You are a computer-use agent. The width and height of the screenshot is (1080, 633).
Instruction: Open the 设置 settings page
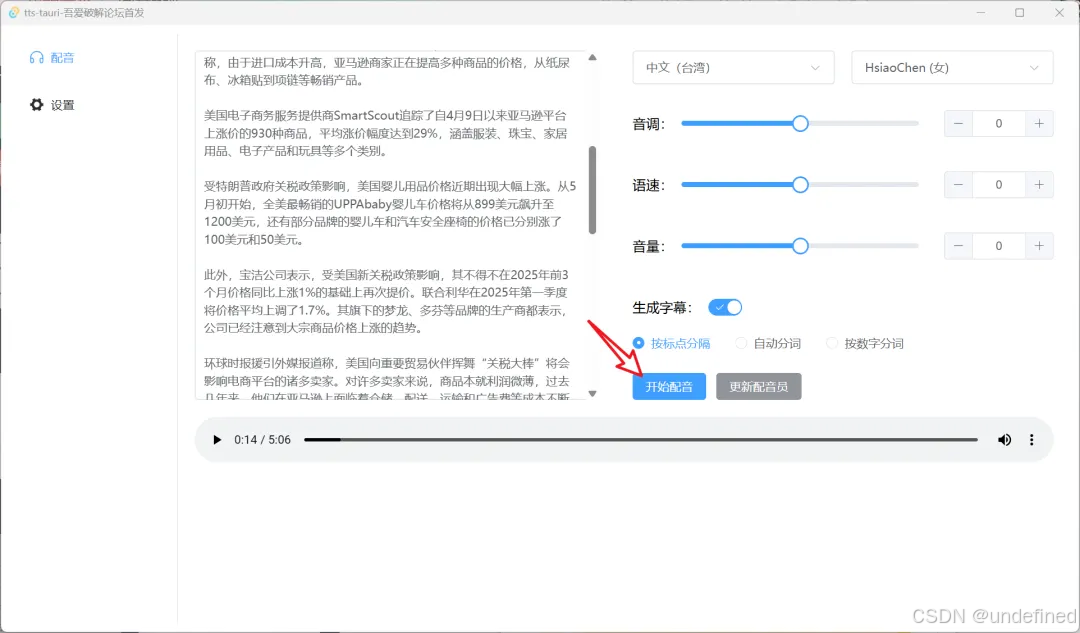[x=52, y=105]
